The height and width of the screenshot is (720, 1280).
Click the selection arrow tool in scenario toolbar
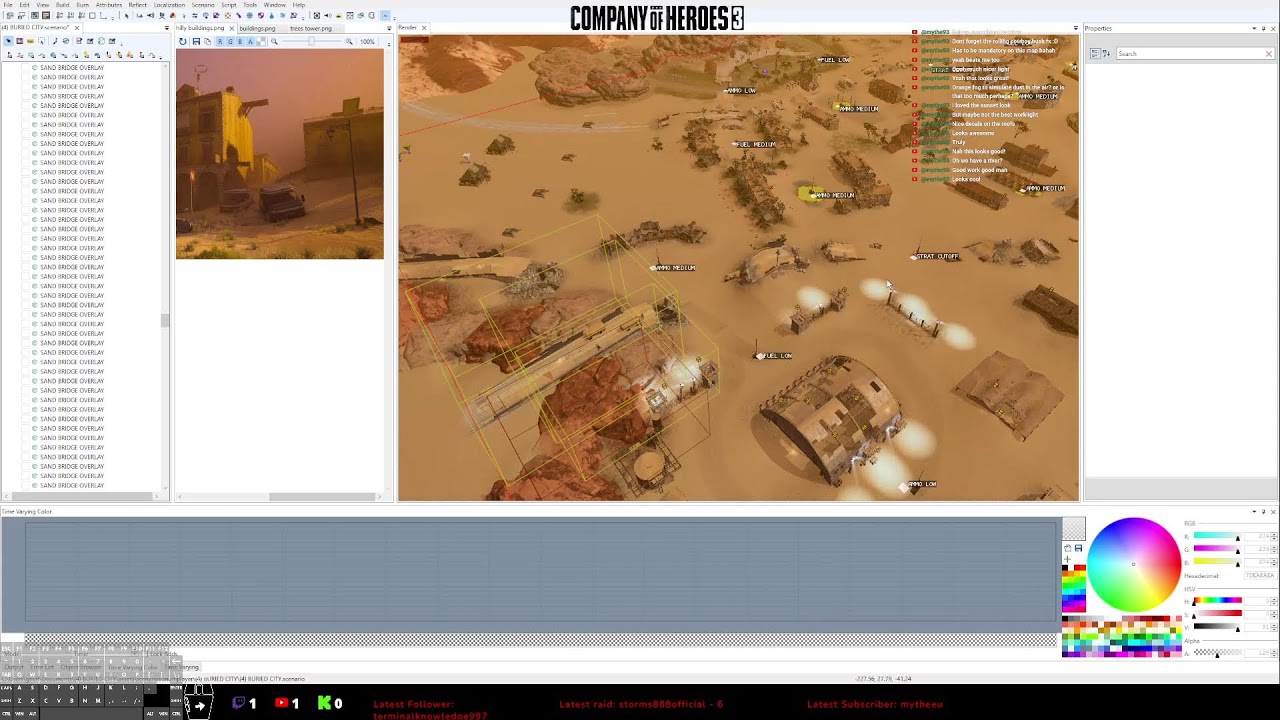[9, 41]
